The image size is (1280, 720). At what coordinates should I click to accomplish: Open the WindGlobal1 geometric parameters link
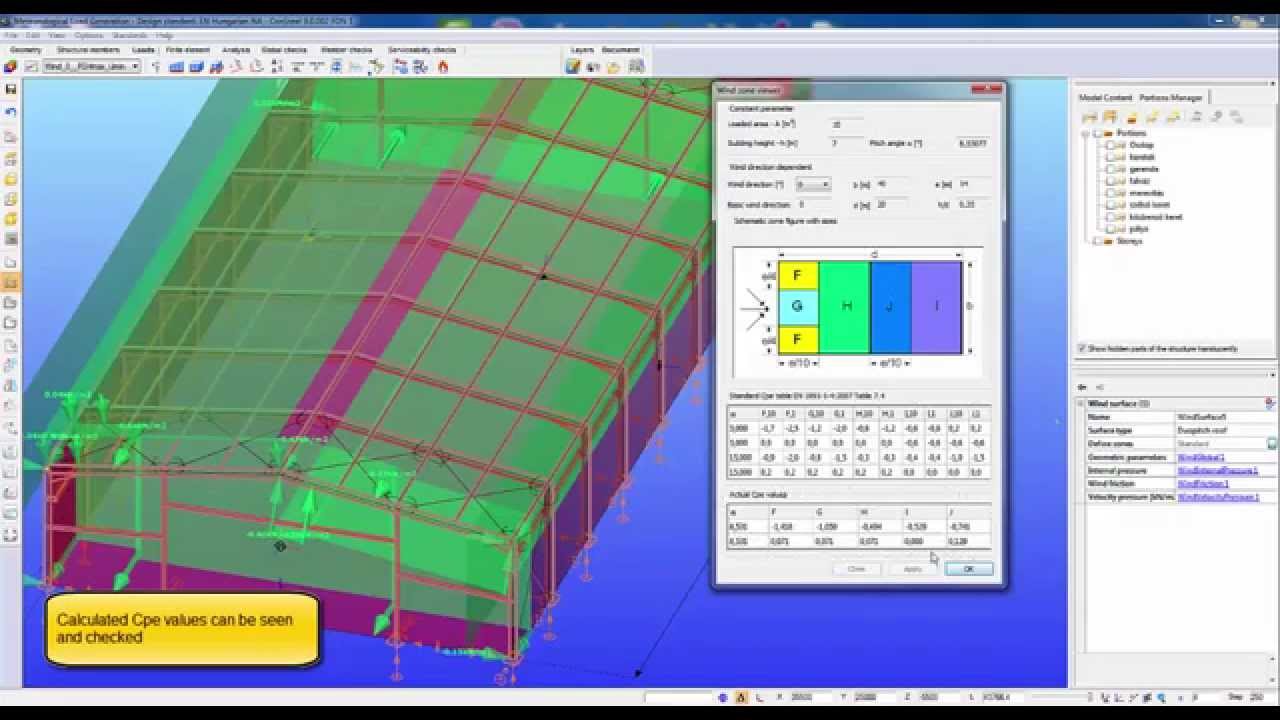[x=1201, y=457]
